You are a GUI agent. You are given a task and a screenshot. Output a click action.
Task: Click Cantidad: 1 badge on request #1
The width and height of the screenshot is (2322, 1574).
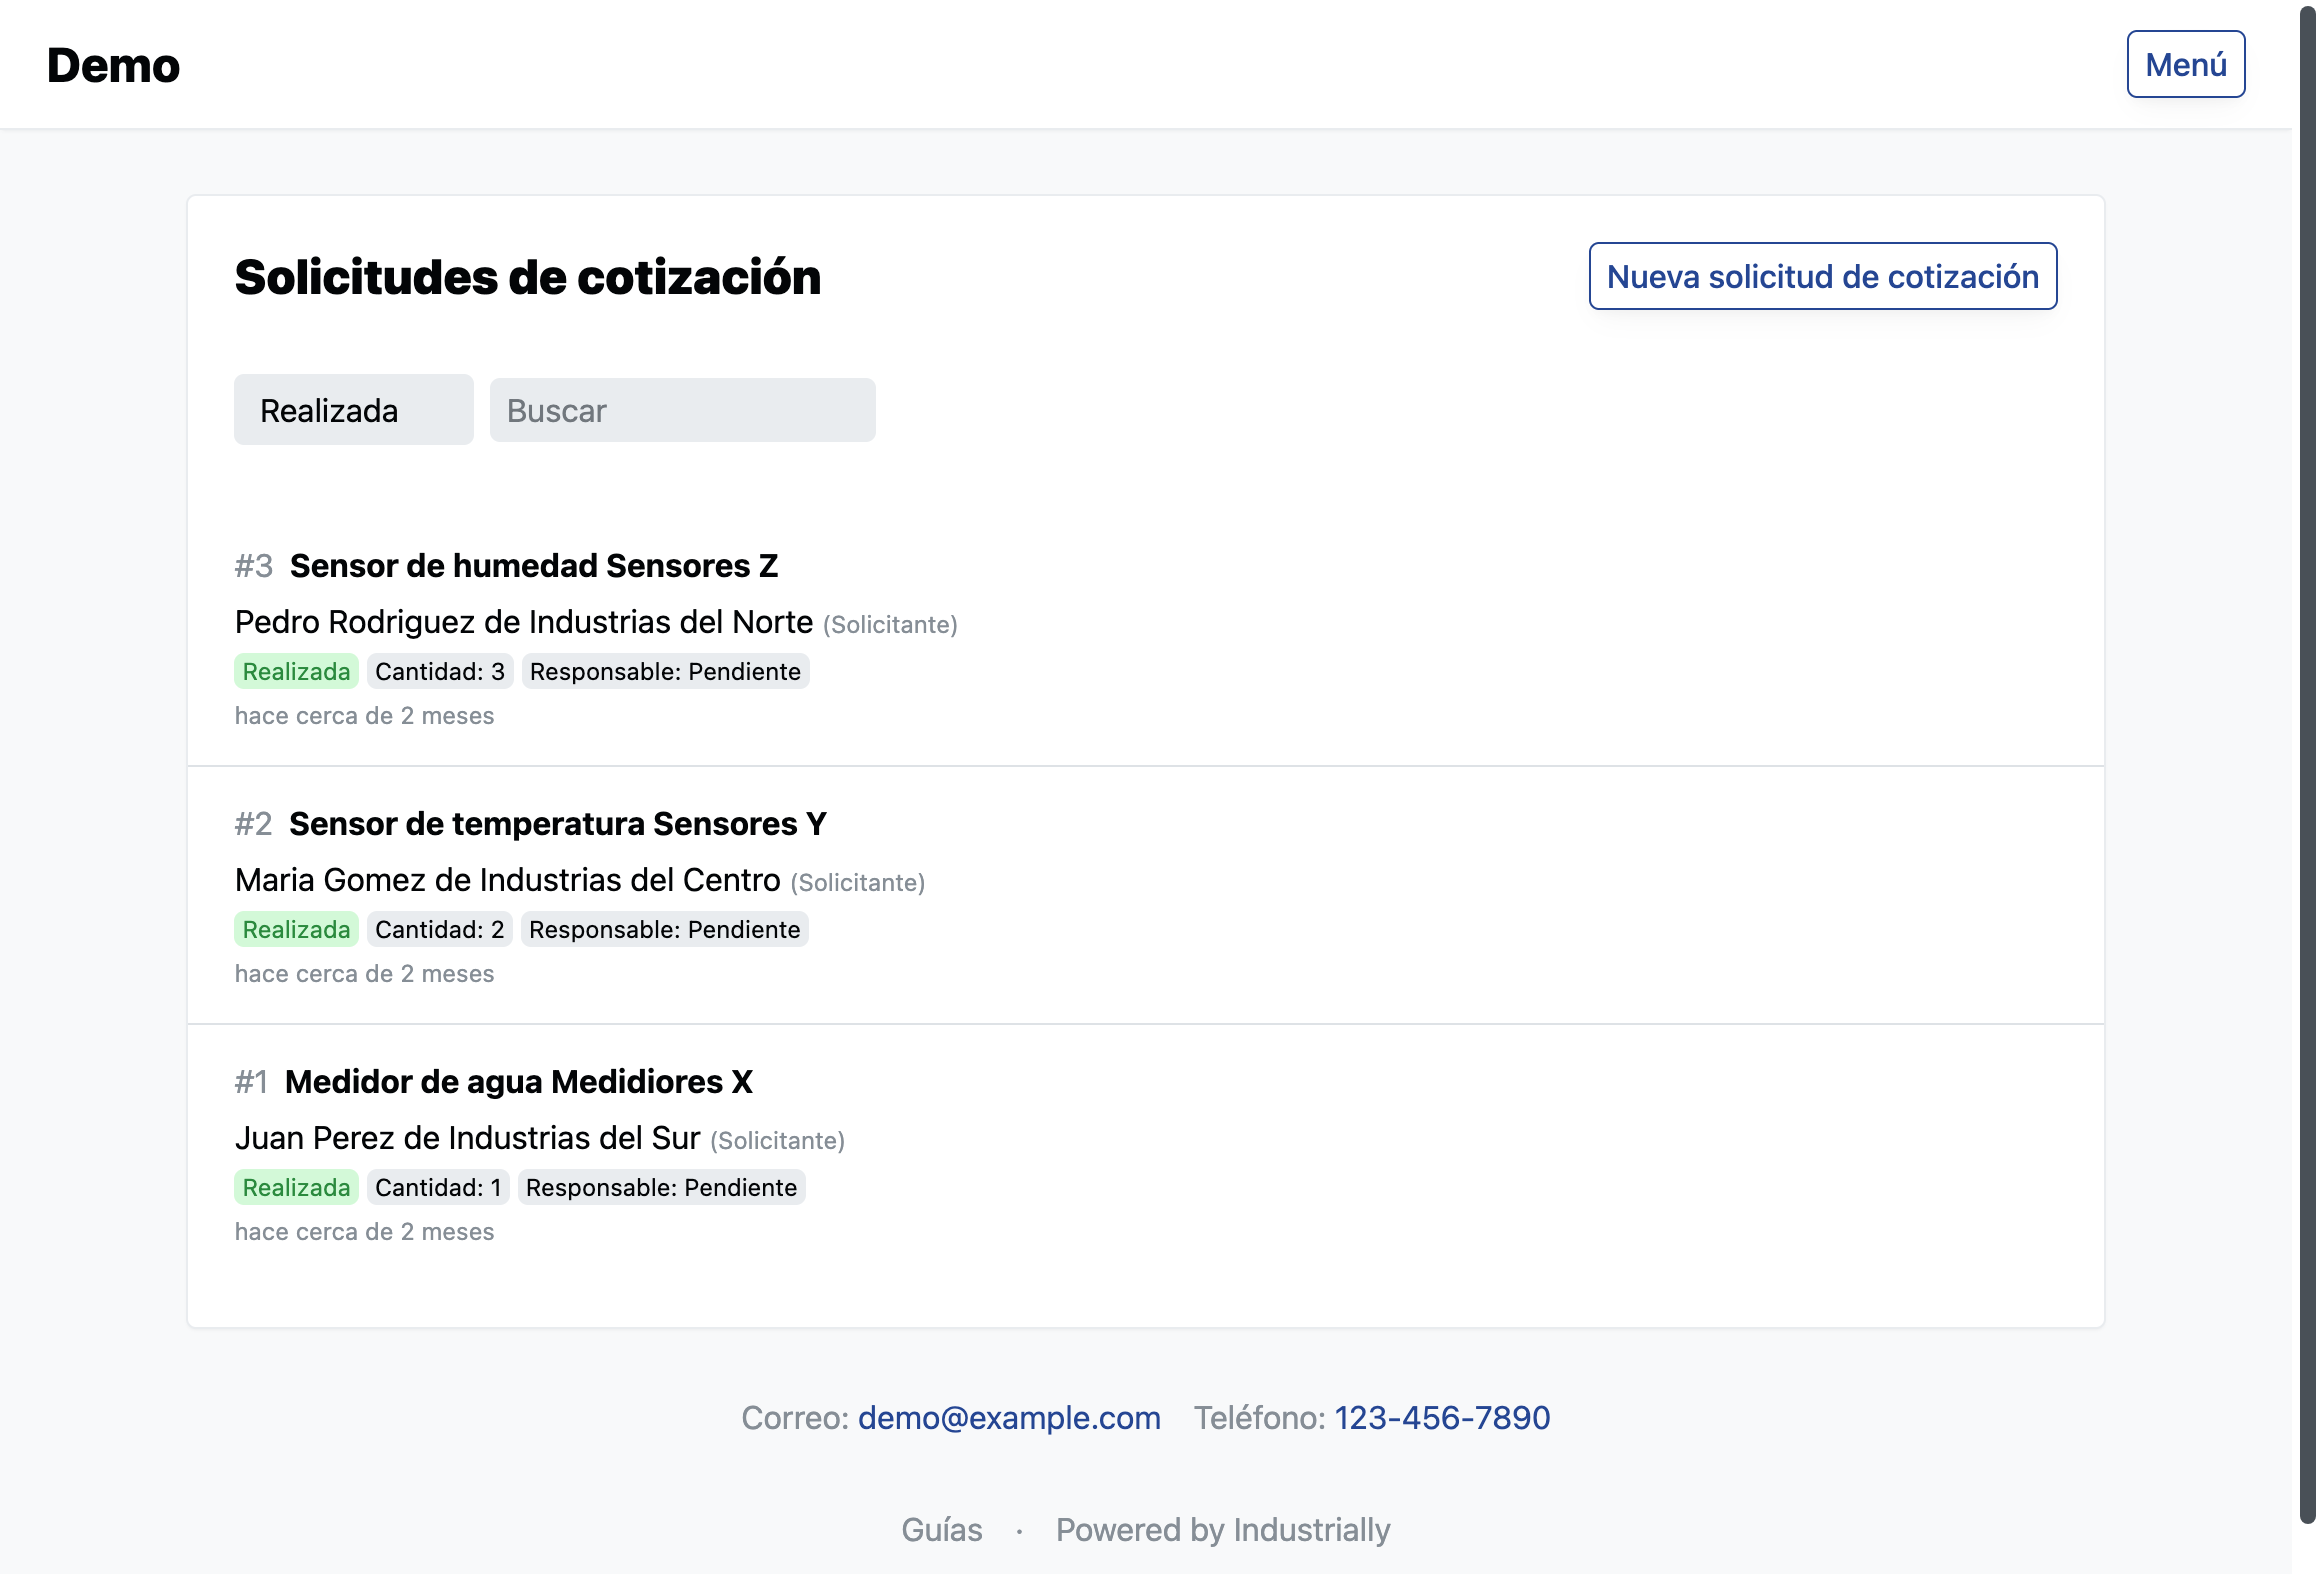click(437, 1187)
